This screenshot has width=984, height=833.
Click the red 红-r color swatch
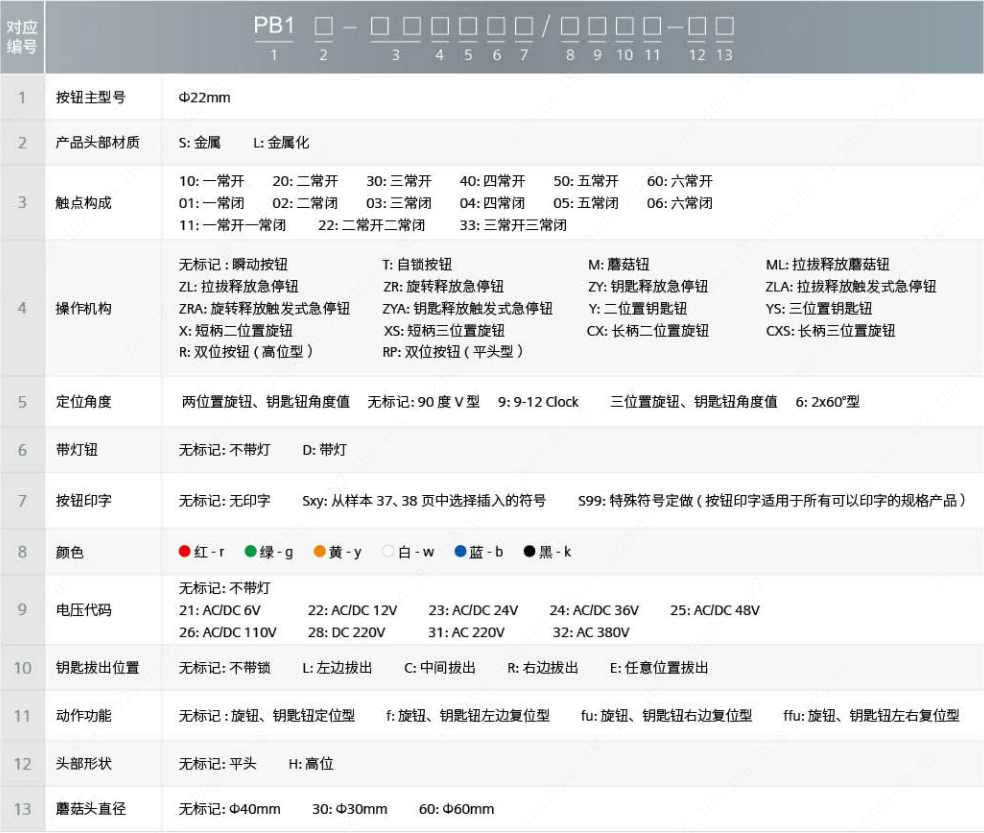pyautogui.click(x=185, y=551)
